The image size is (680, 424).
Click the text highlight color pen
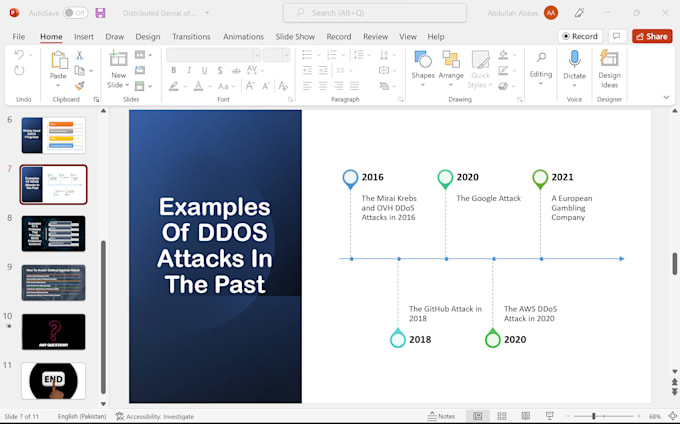point(174,86)
